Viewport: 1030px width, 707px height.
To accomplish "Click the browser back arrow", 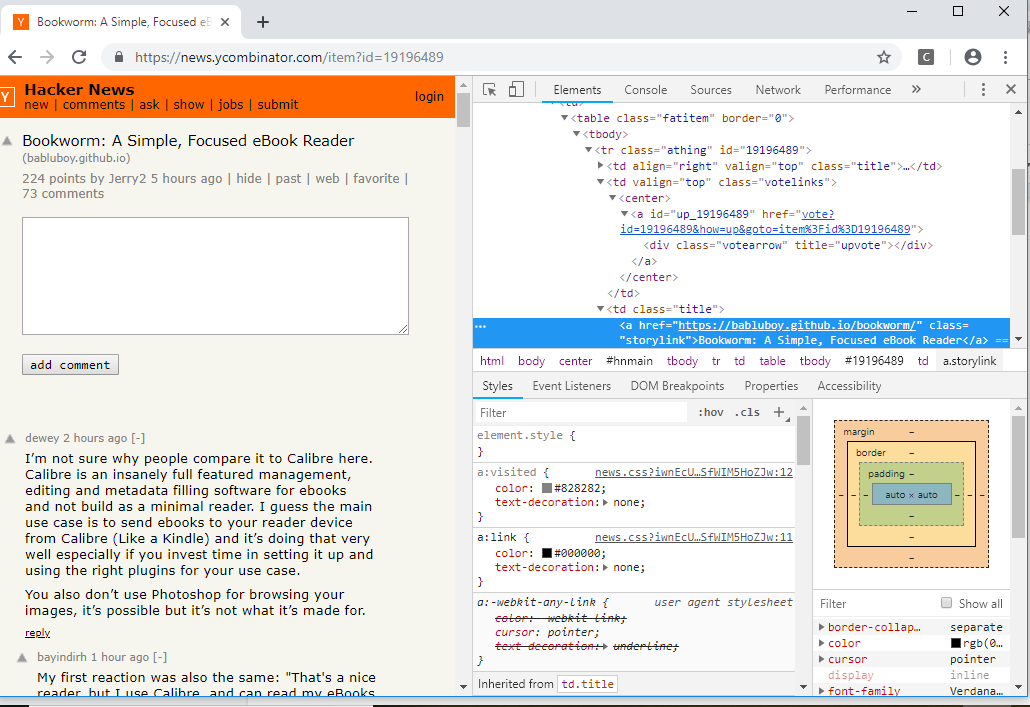I will coord(15,57).
